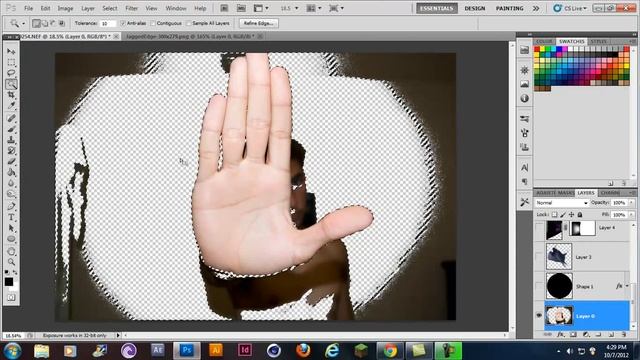
Task: Click the foreground color black swatch
Action: pos(9,282)
